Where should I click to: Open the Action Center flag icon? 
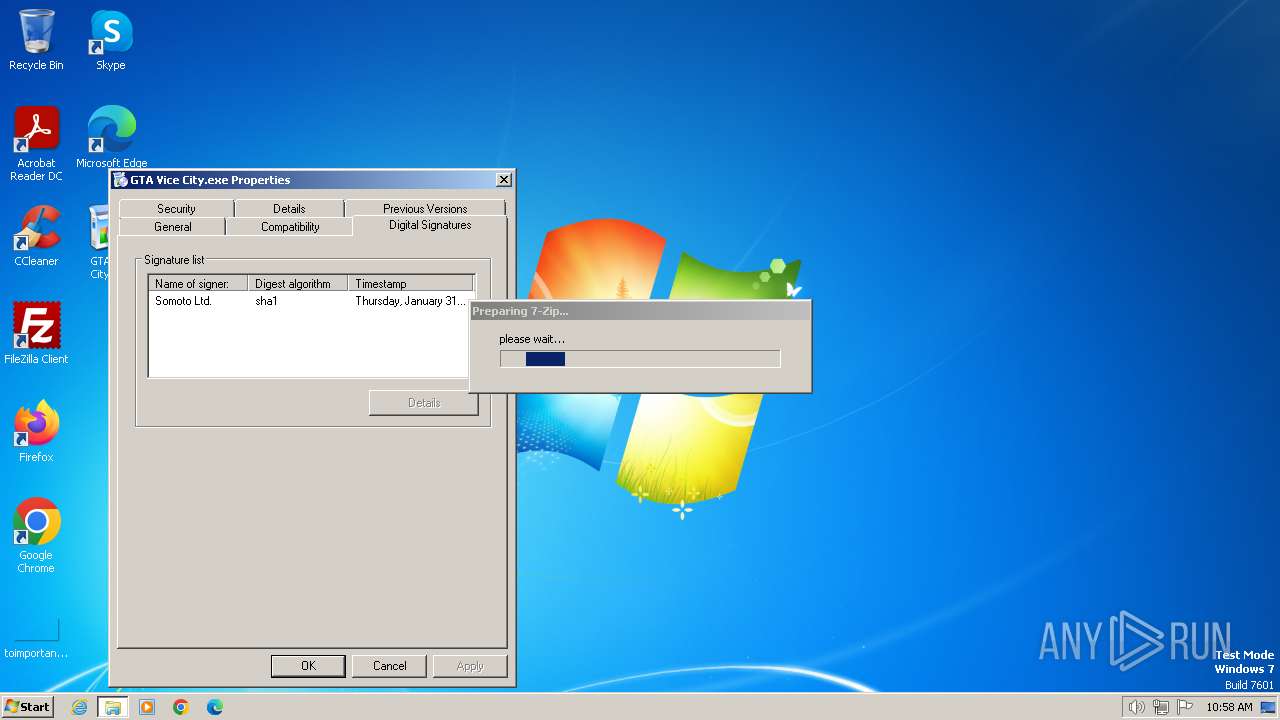(x=1185, y=707)
